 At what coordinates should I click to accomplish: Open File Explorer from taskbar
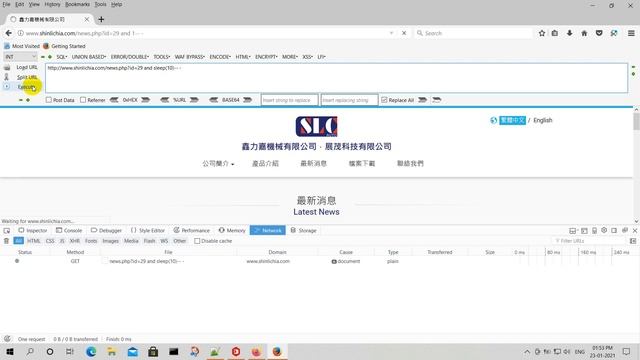pos(111,351)
